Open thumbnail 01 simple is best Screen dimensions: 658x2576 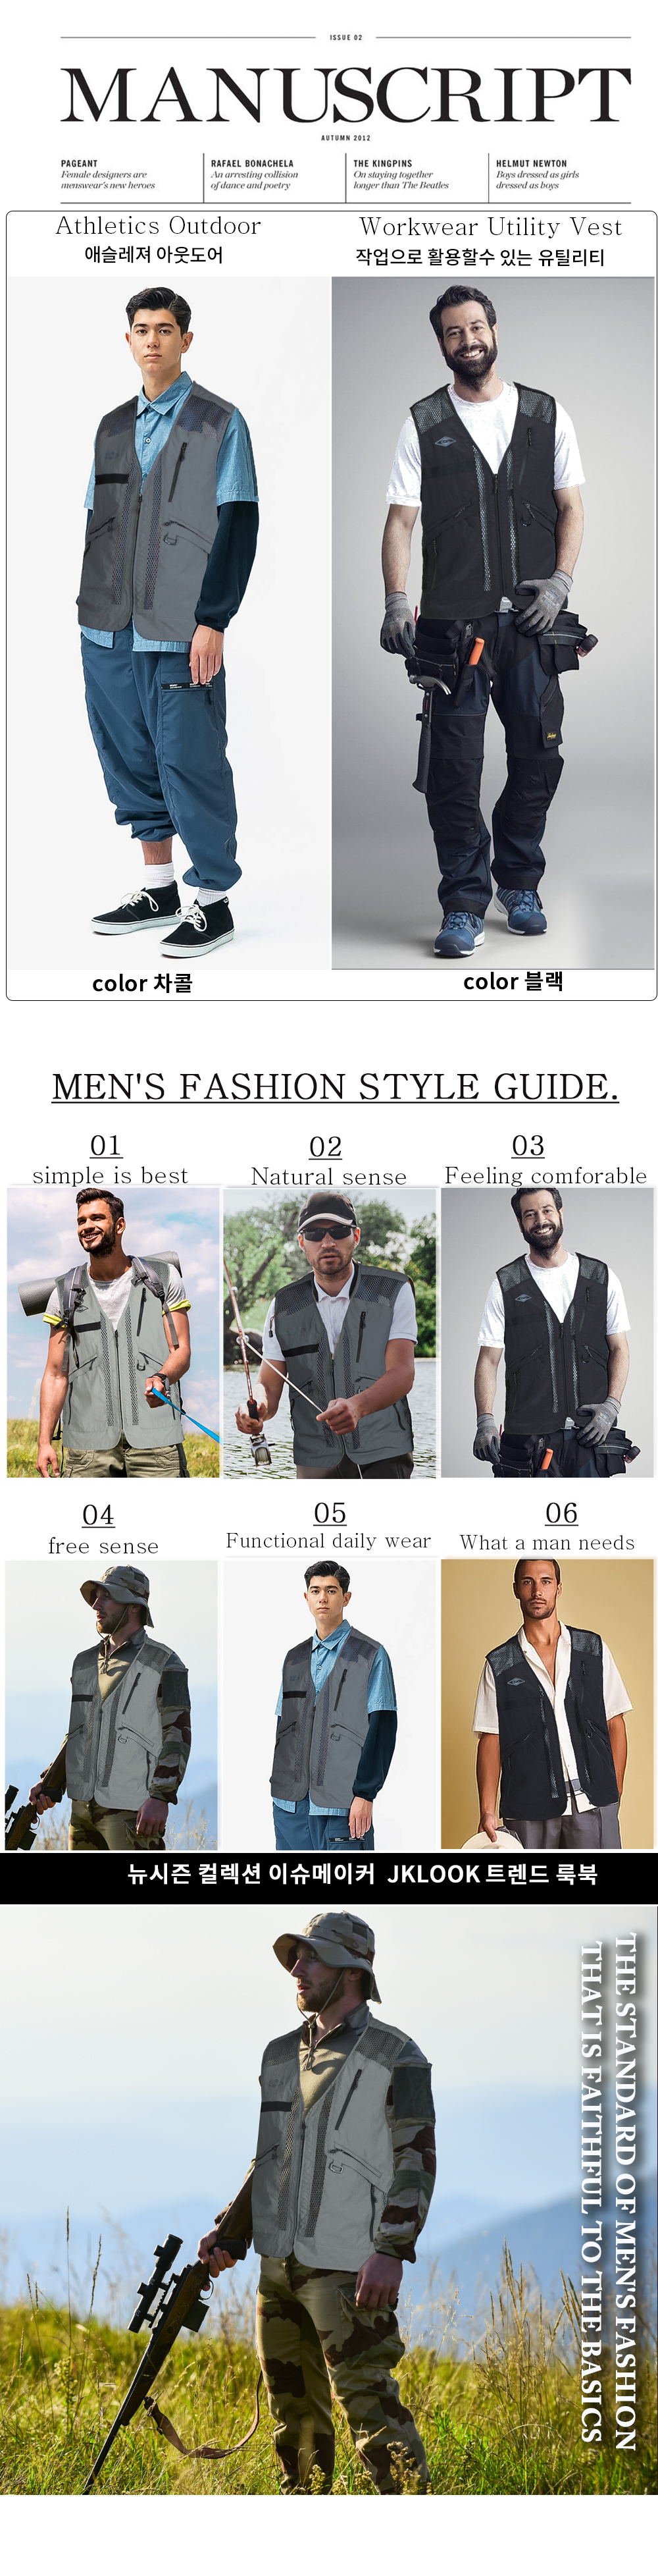click(113, 1331)
